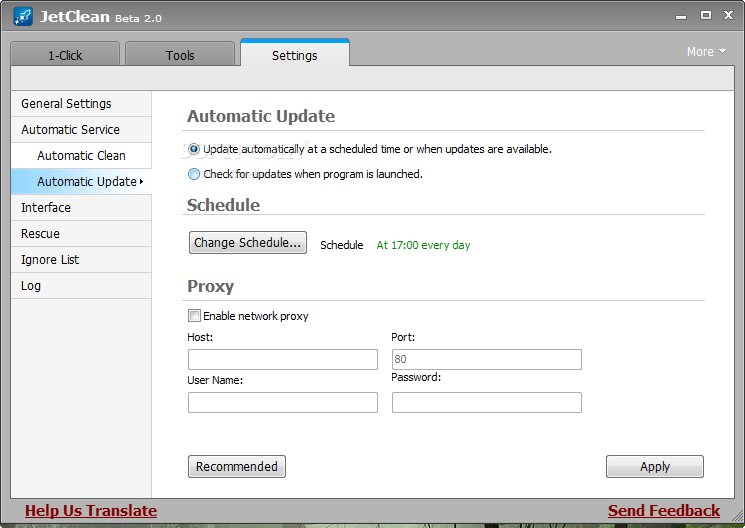Click the 'At 17:00 every day' schedule text

coord(423,245)
